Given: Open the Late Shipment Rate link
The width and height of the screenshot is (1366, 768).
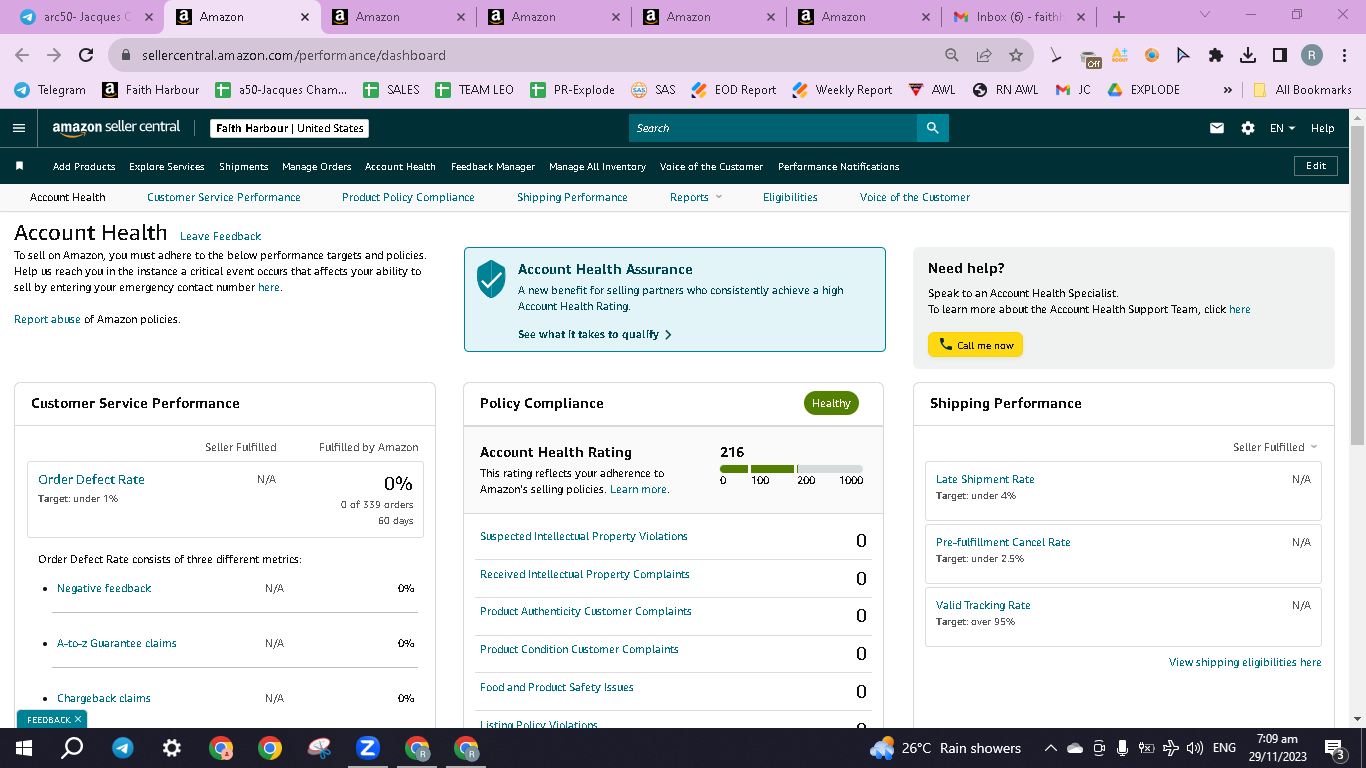Looking at the screenshot, I should coord(985,479).
